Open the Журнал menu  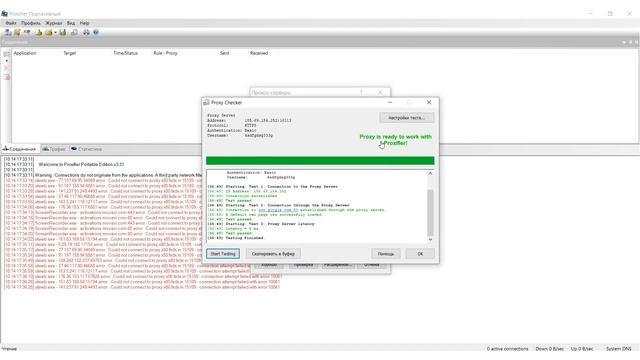click(53, 23)
